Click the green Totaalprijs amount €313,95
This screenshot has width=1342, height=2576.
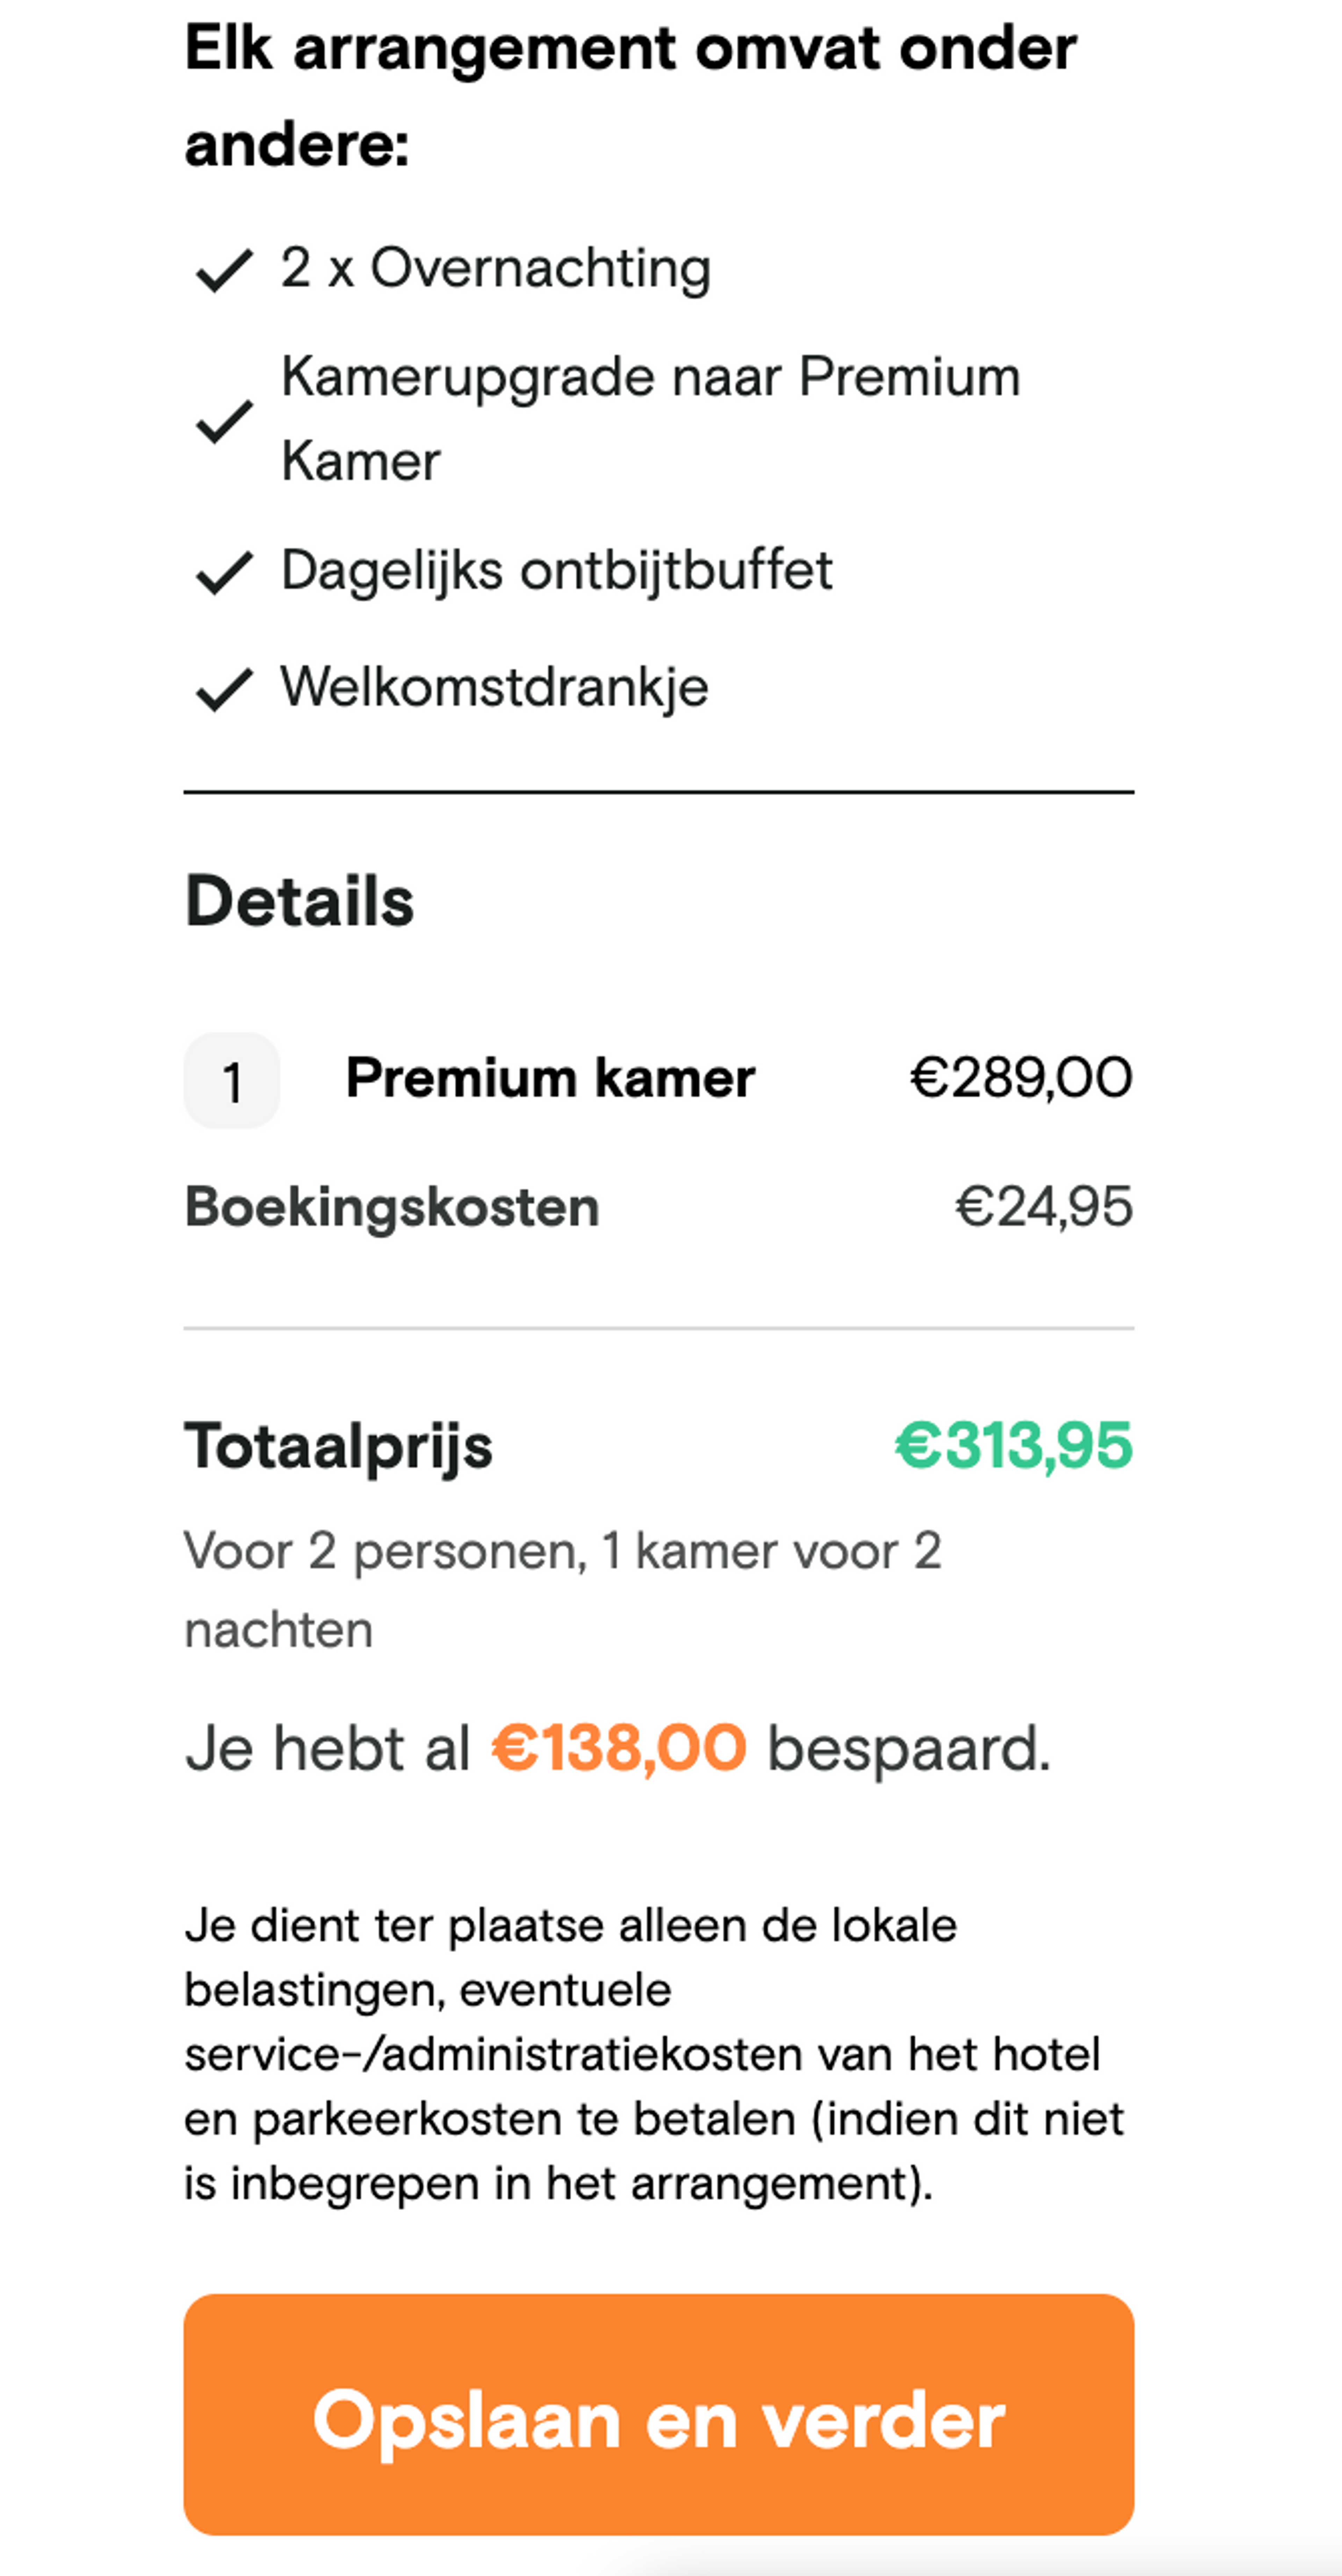1010,1444
